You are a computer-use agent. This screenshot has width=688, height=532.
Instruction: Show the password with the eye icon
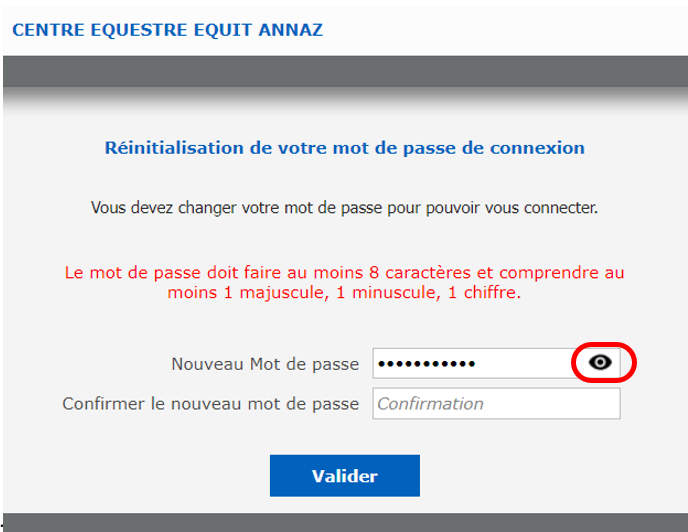(x=600, y=363)
